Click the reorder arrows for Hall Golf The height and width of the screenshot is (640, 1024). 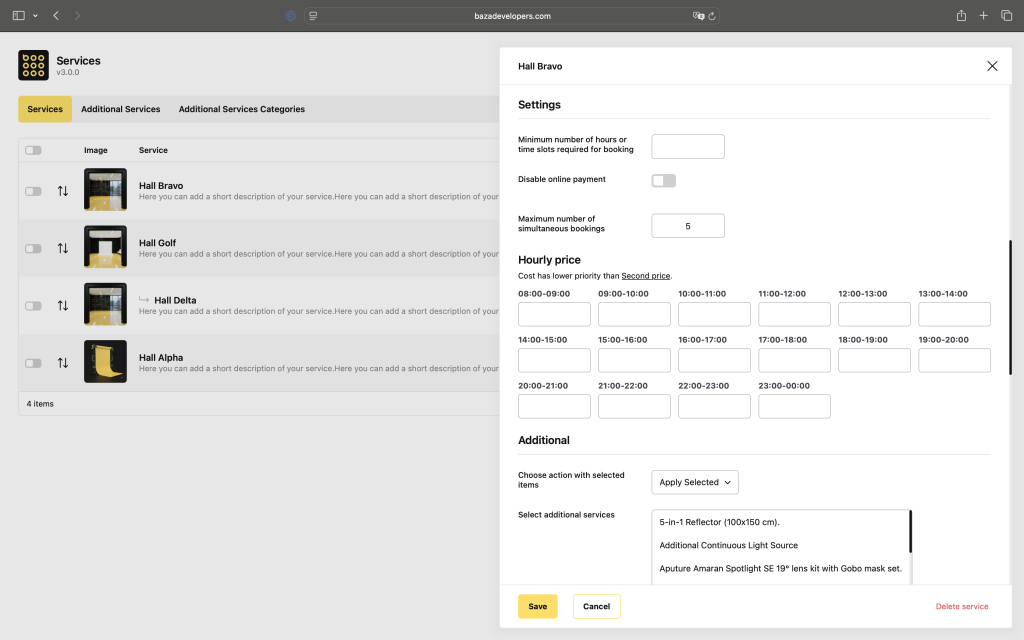pos(63,248)
